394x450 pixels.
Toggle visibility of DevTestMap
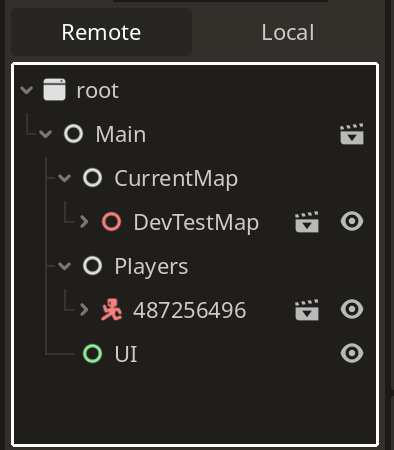coord(352,221)
